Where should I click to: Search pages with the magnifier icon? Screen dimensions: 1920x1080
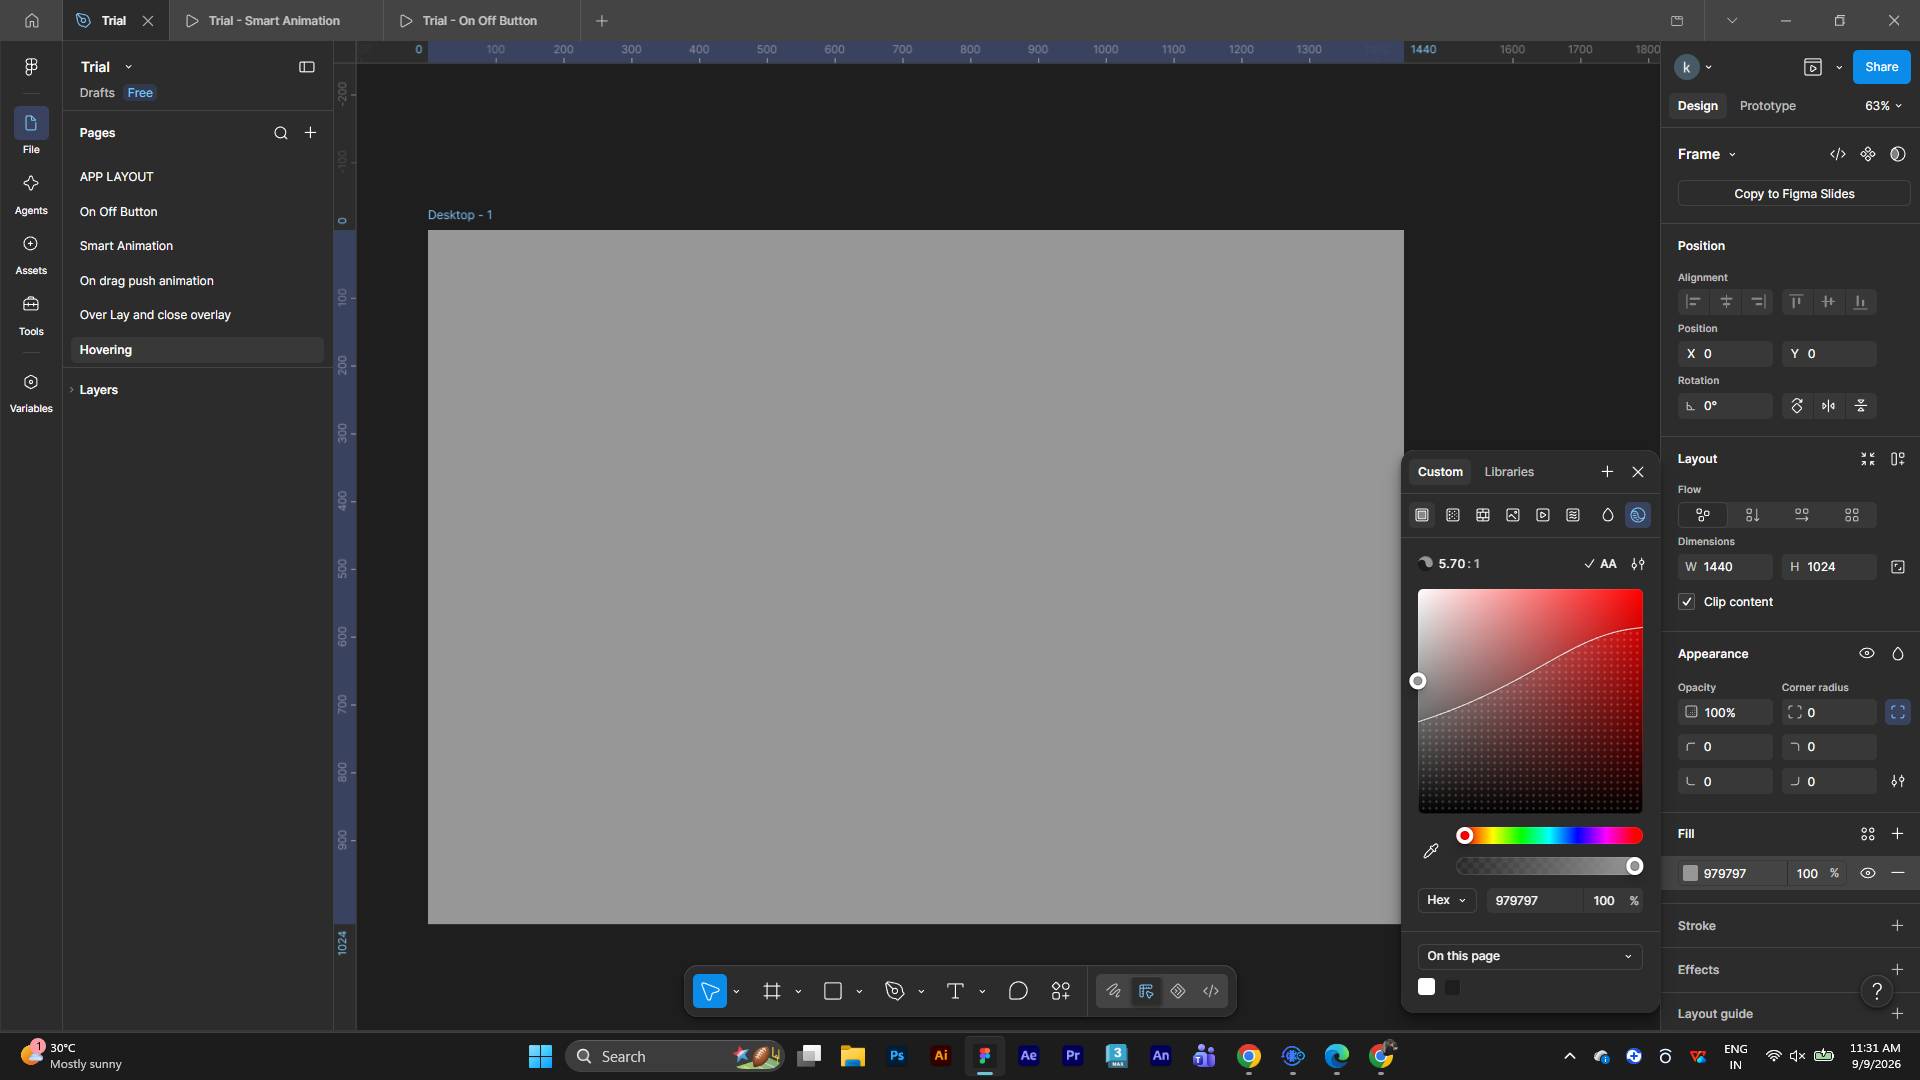[x=281, y=133]
